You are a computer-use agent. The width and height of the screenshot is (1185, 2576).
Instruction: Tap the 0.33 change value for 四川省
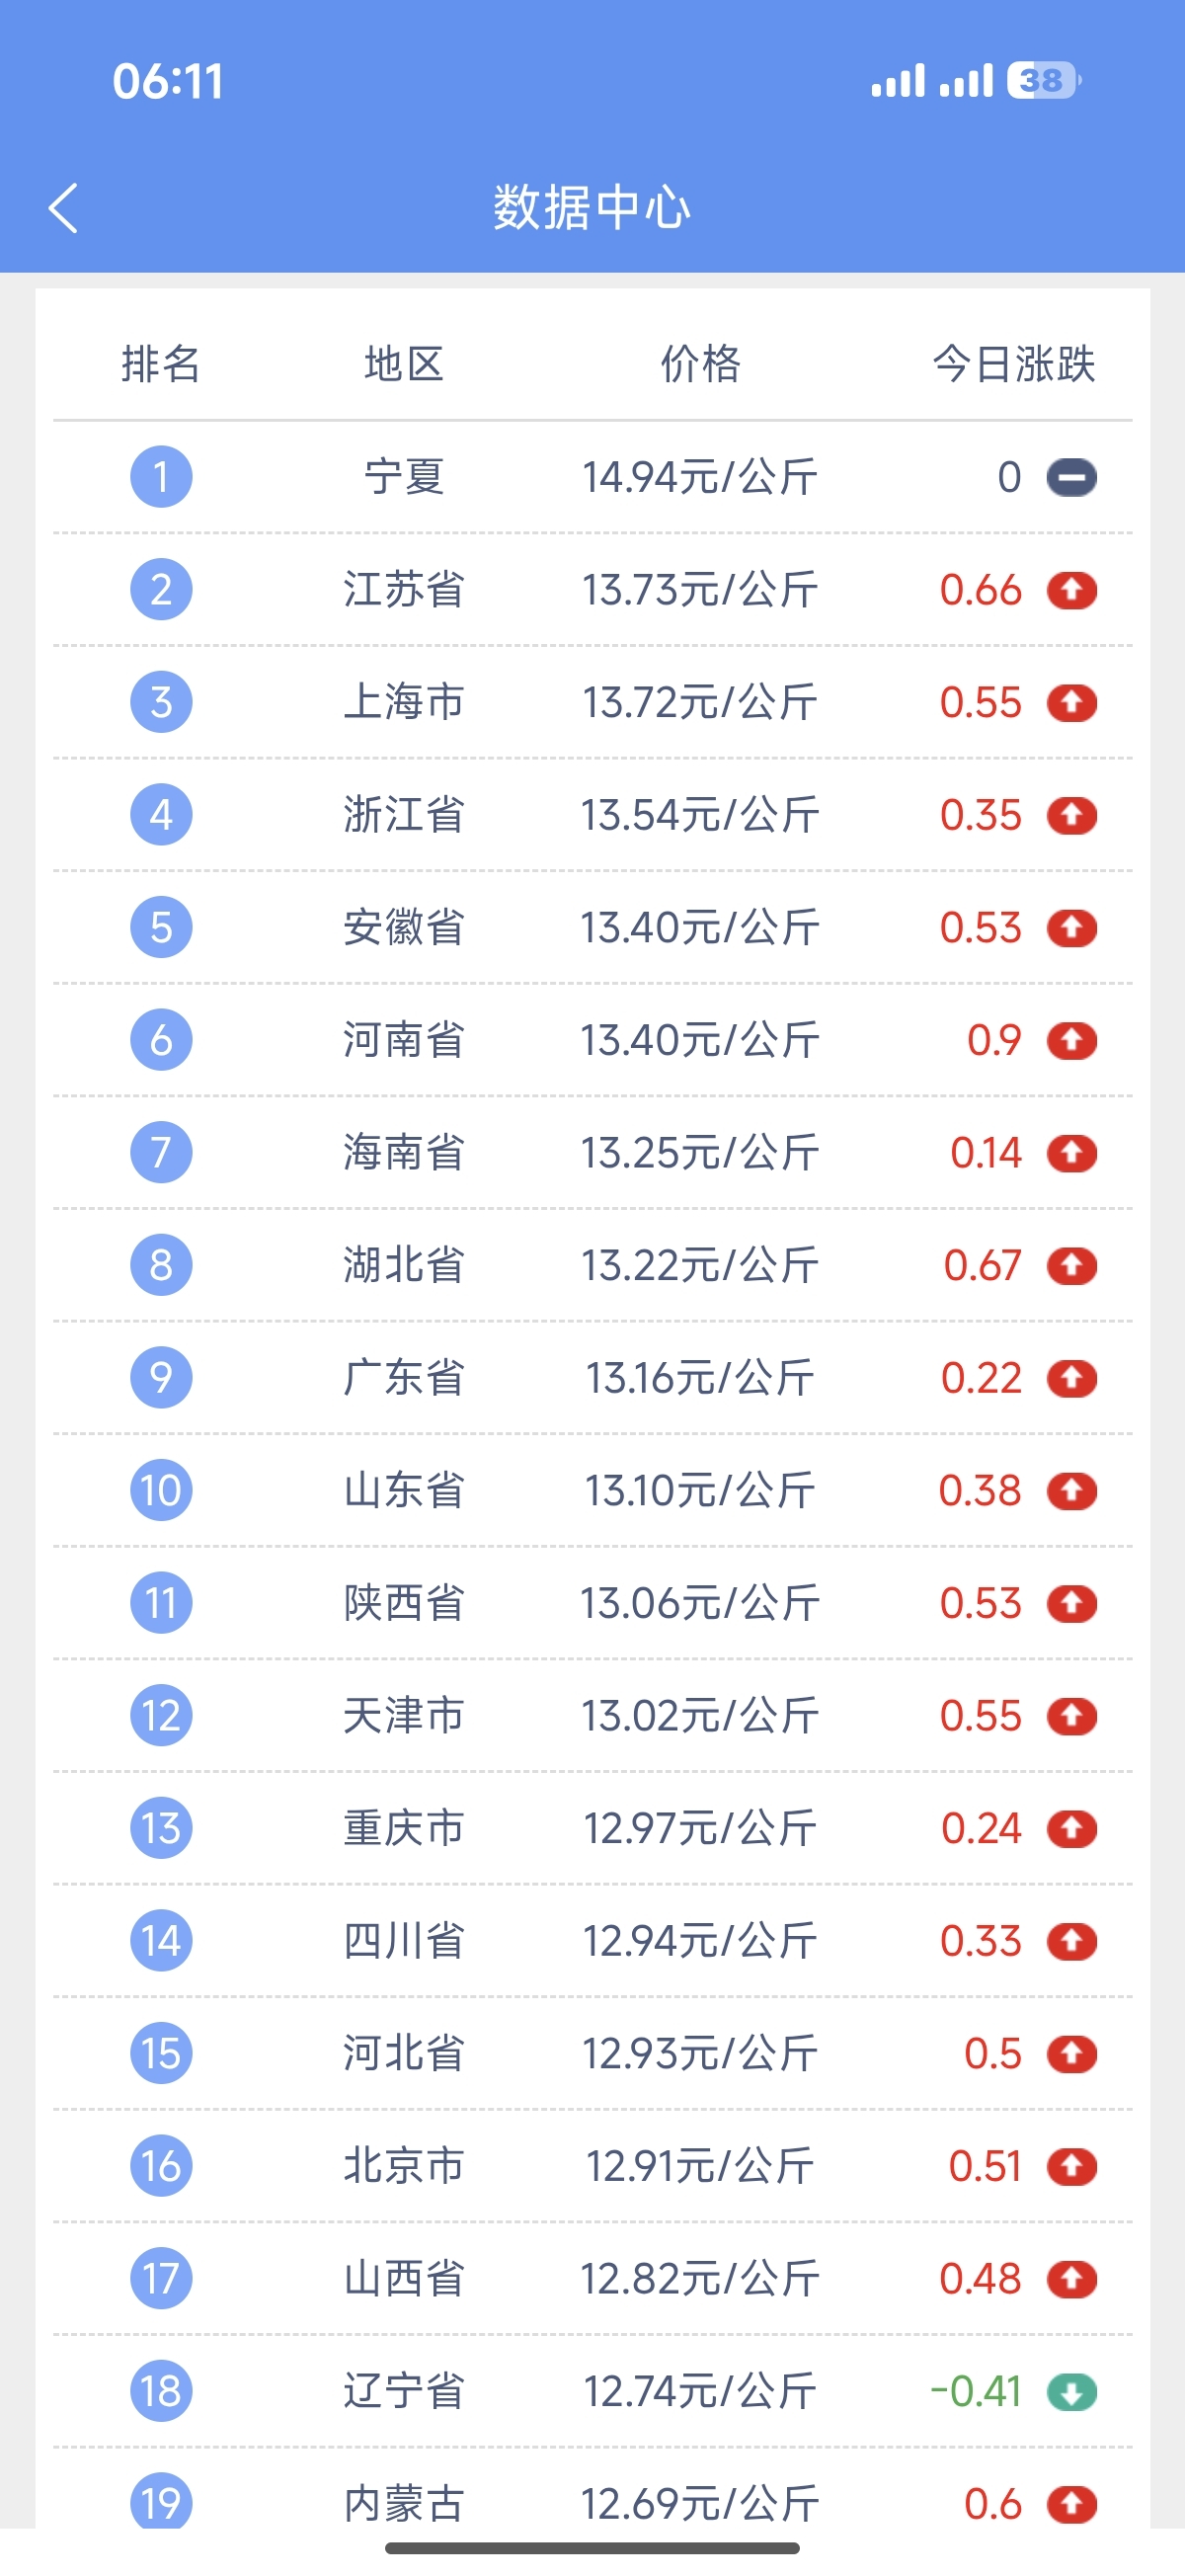coord(981,1942)
